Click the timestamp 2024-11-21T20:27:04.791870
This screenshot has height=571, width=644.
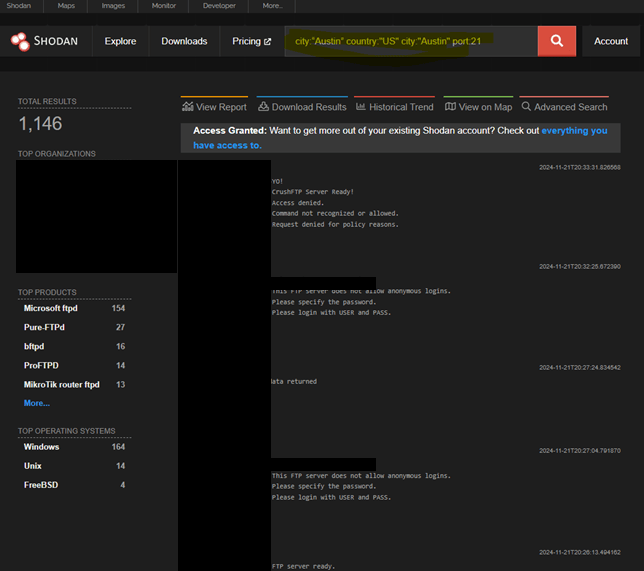[580, 451]
